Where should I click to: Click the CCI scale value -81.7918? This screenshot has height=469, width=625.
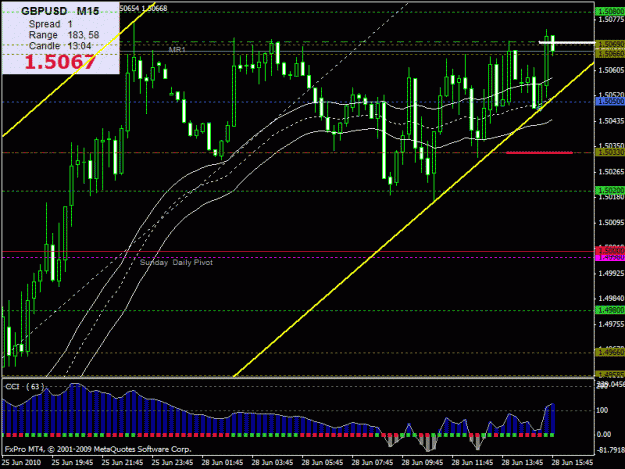[610, 450]
